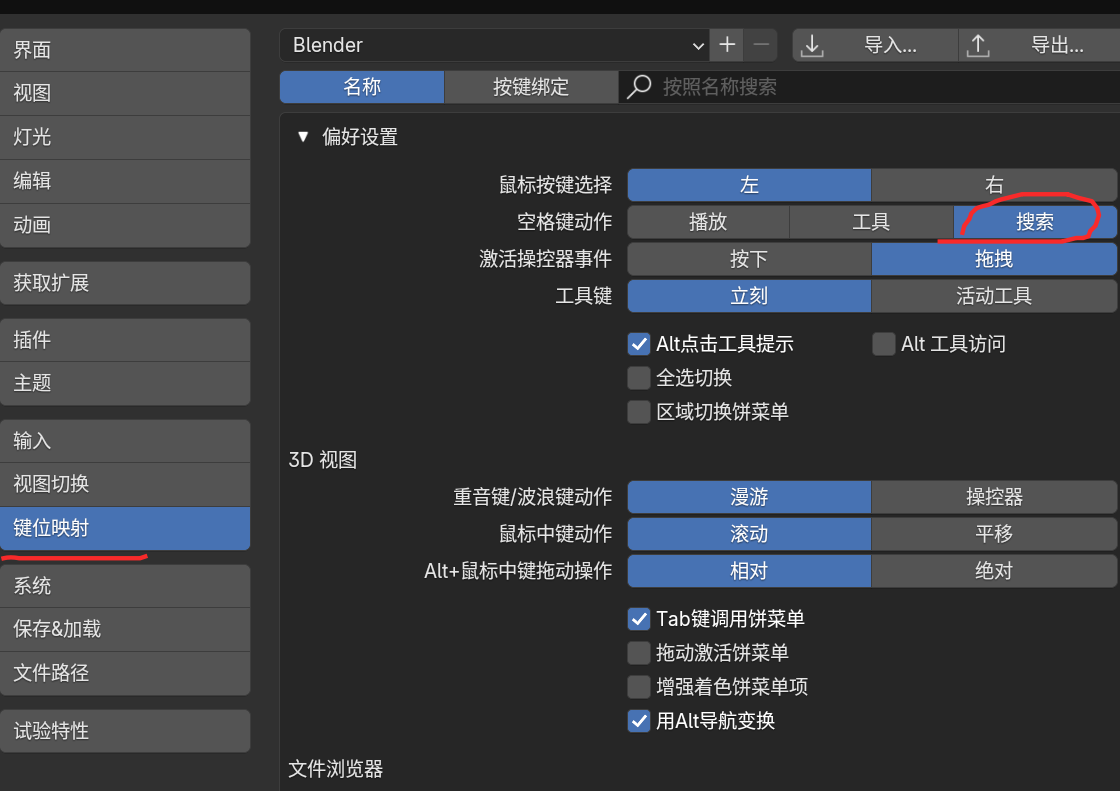This screenshot has width=1120, height=791.
Task: Open the 界面 preferences category
Action: [x=125, y=50]
